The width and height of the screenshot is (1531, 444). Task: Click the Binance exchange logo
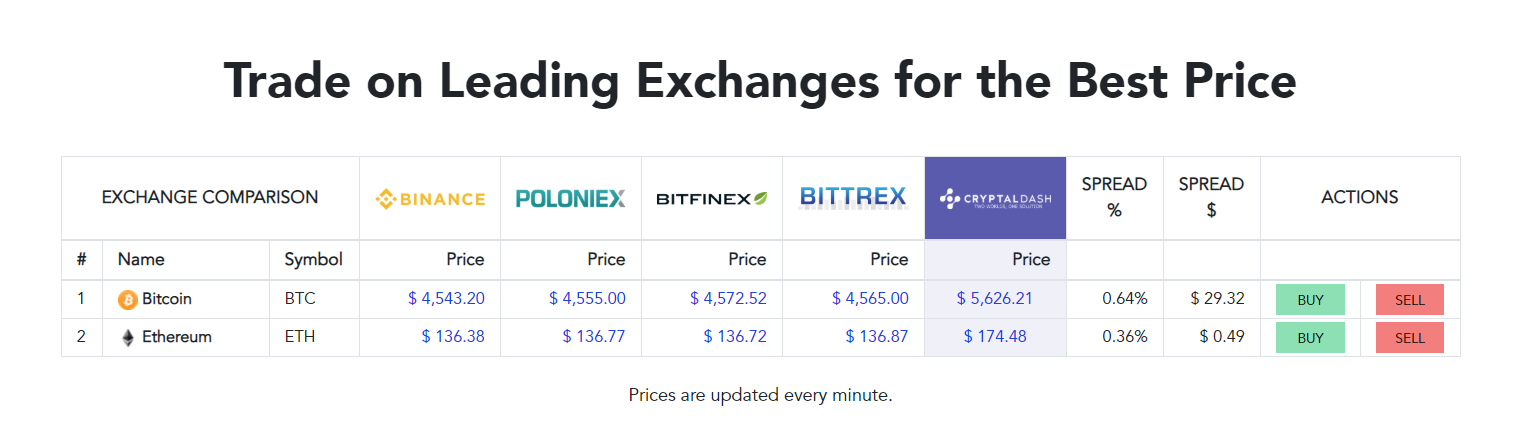(x=430, y=199)
